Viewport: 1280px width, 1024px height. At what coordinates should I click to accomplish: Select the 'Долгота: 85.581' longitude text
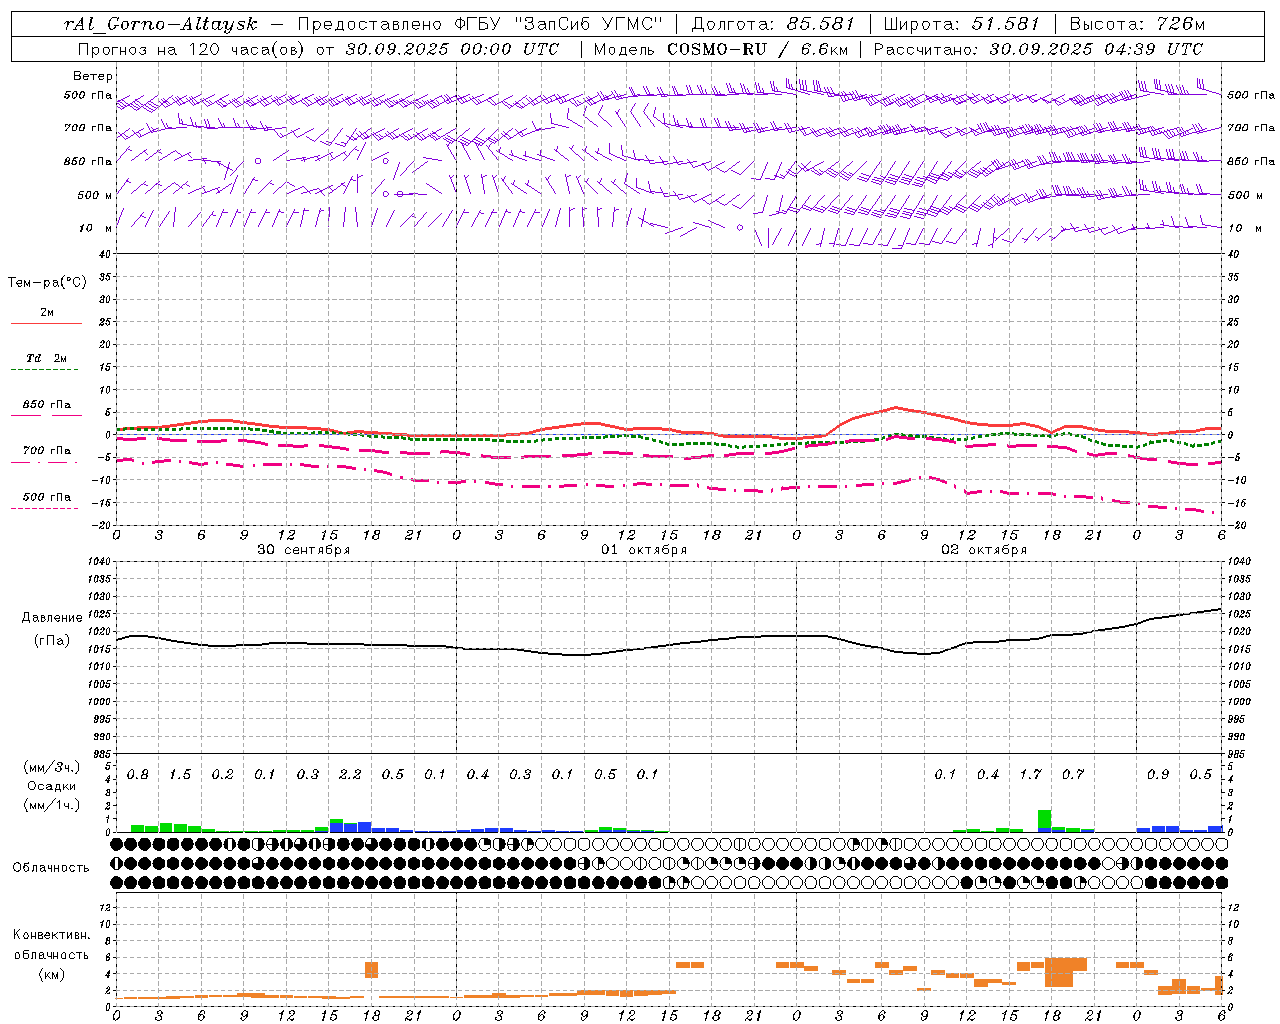(775, 24)
